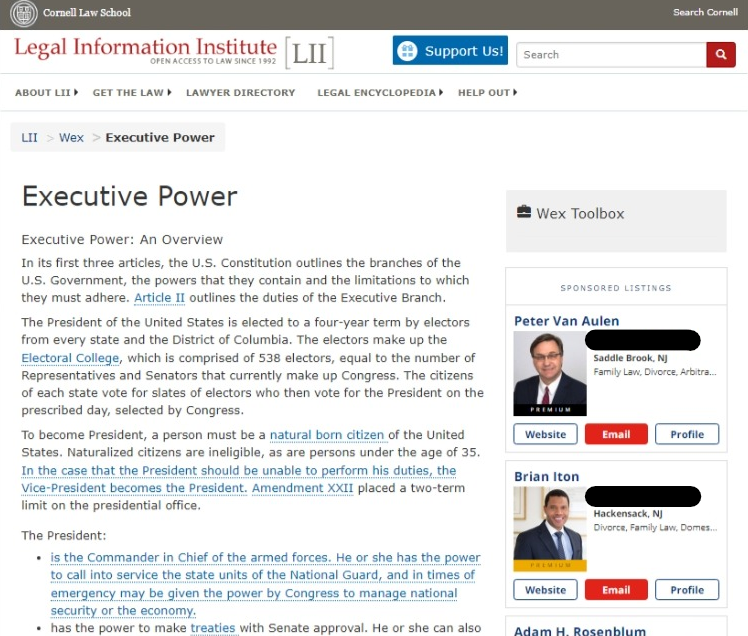Go to Wex in the breadcrumb
The height and width of the screenshot is (636, 748).
(x=71, y=137)
